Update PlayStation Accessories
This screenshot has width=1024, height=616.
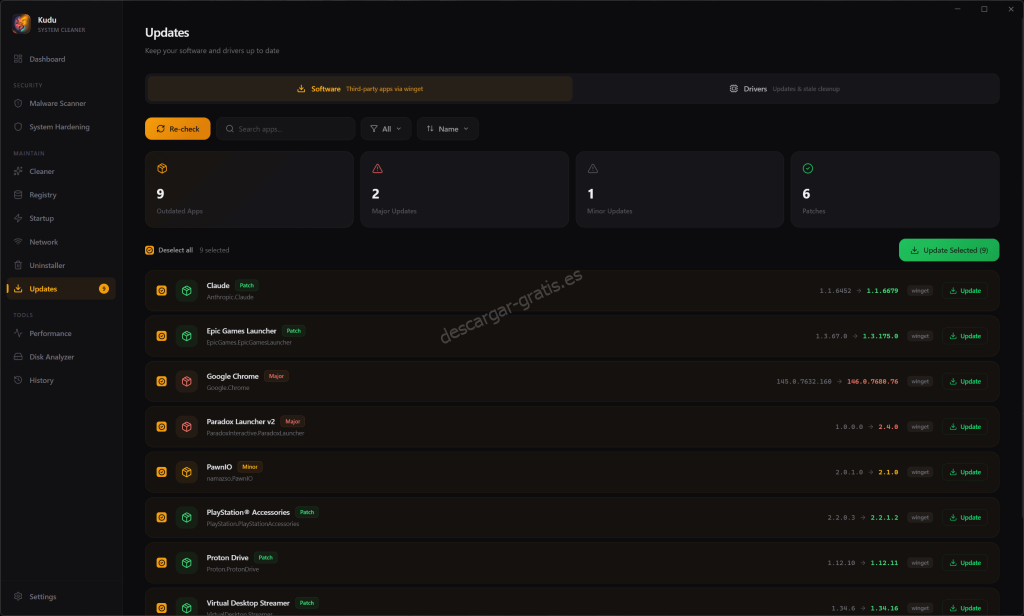[965, 517]
